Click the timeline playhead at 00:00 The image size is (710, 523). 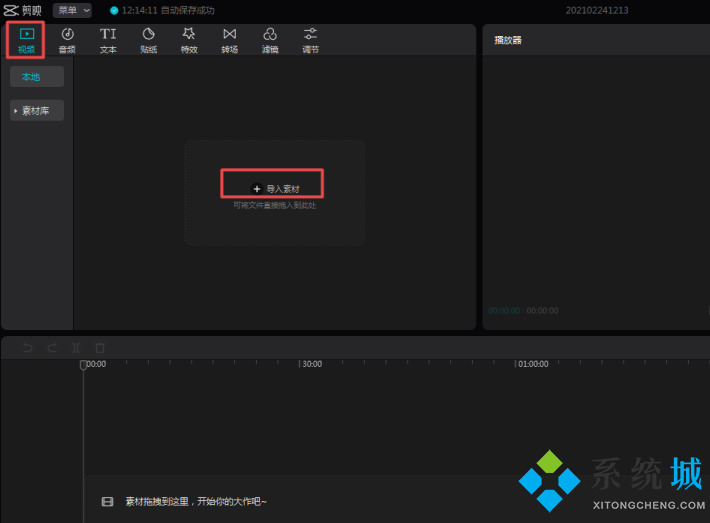(84, 365)
